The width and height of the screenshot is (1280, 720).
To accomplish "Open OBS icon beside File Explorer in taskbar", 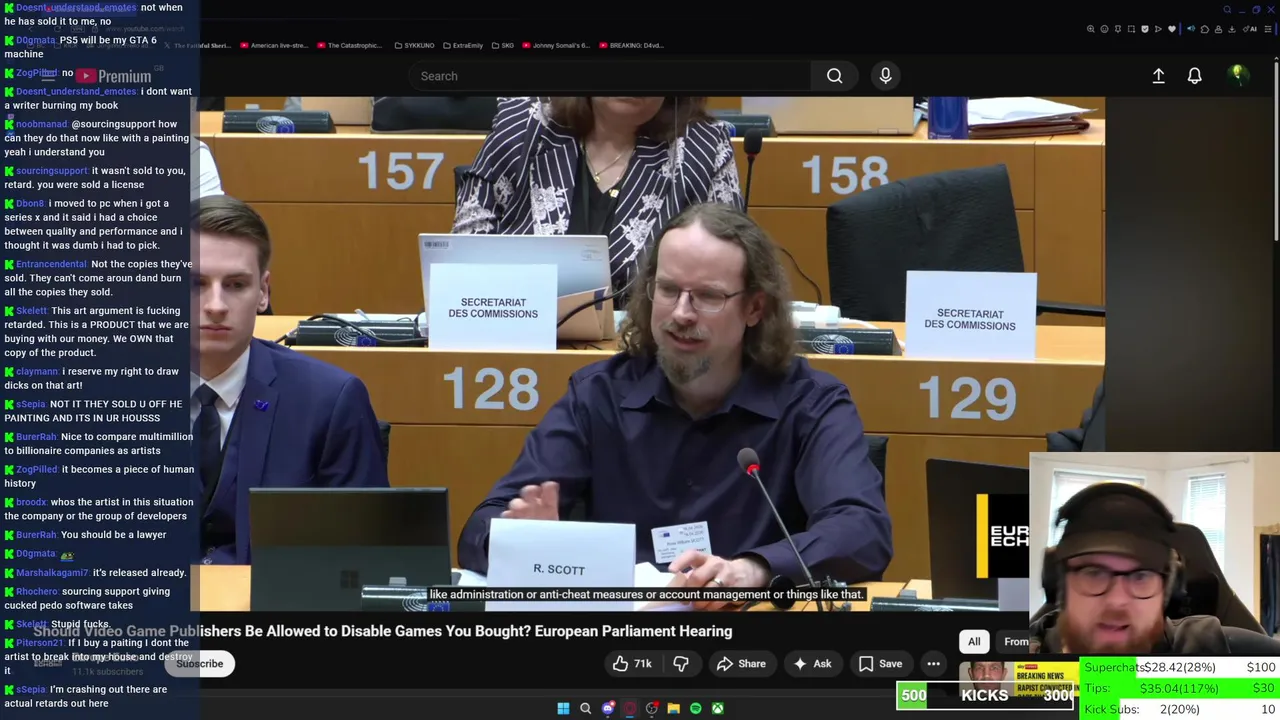I will [651, 708].
